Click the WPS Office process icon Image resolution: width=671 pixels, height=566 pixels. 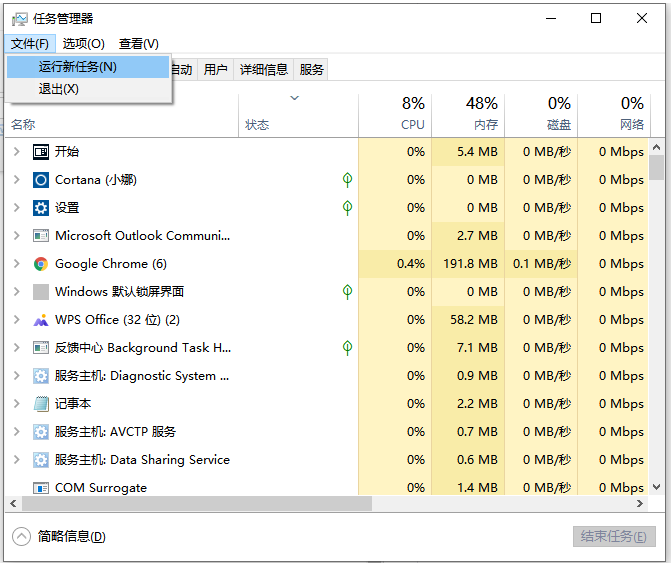(x=41, y=320)
